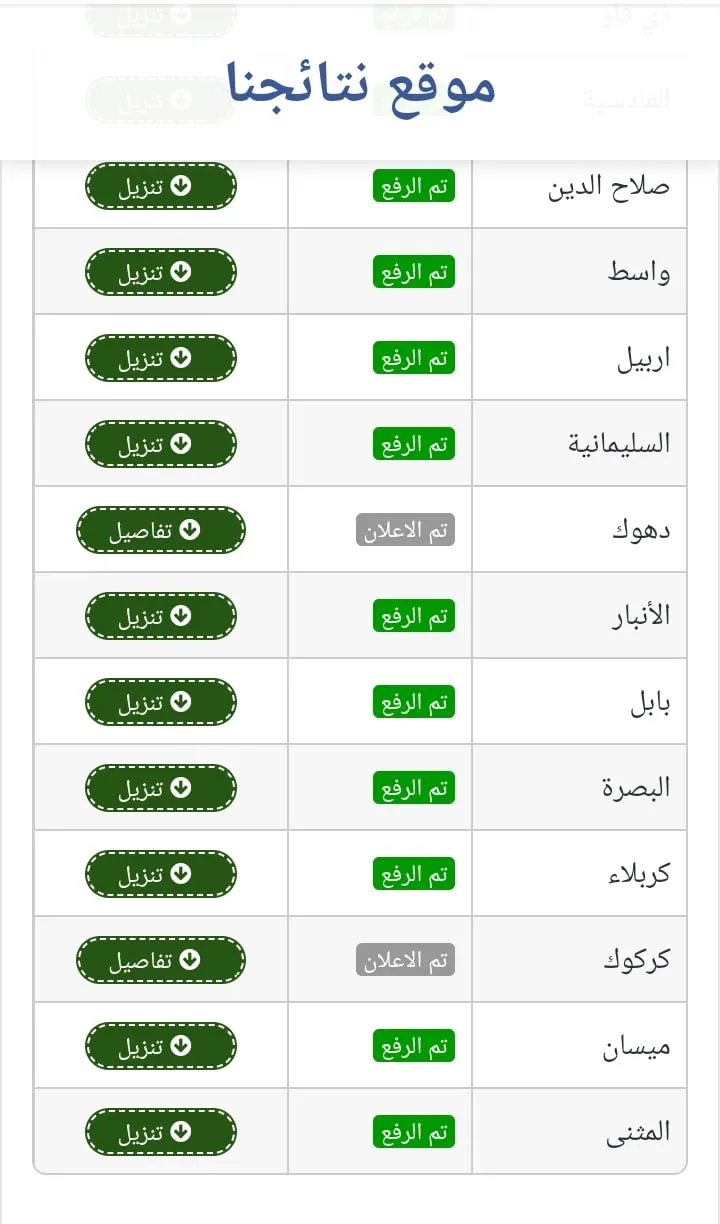The image size is (720, 1224).
Task: Select the كربلاء governorate name
Action: (x=637, y=874)
